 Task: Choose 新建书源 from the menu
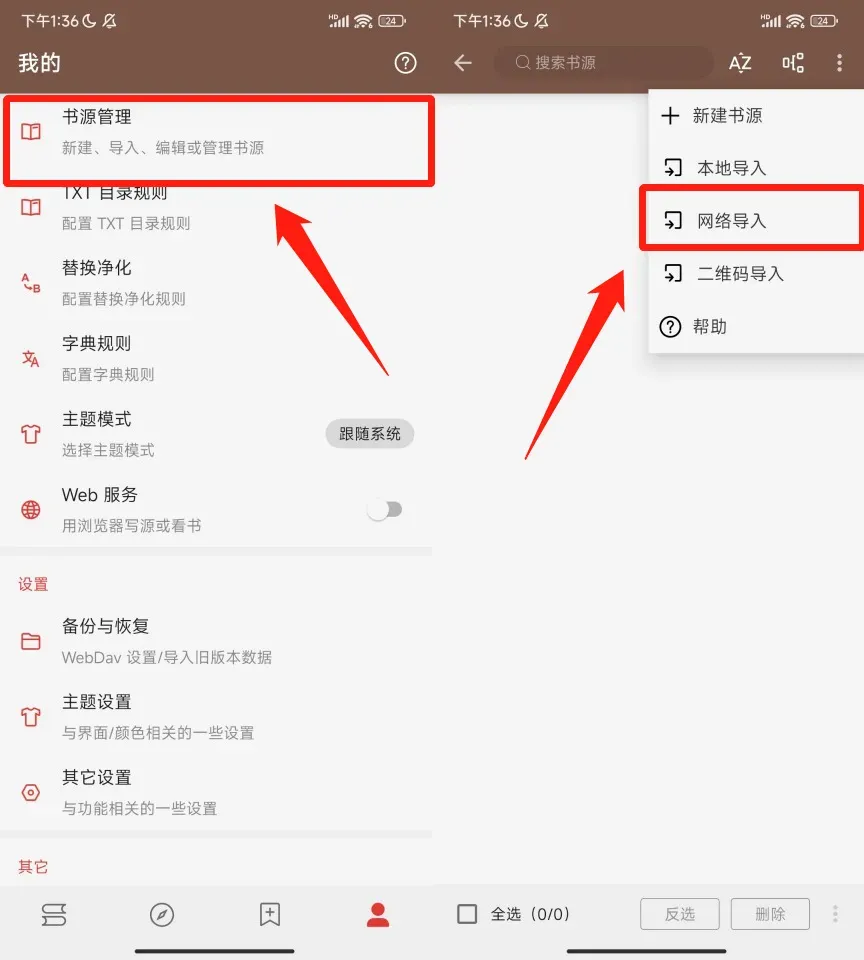coord(756,115)
